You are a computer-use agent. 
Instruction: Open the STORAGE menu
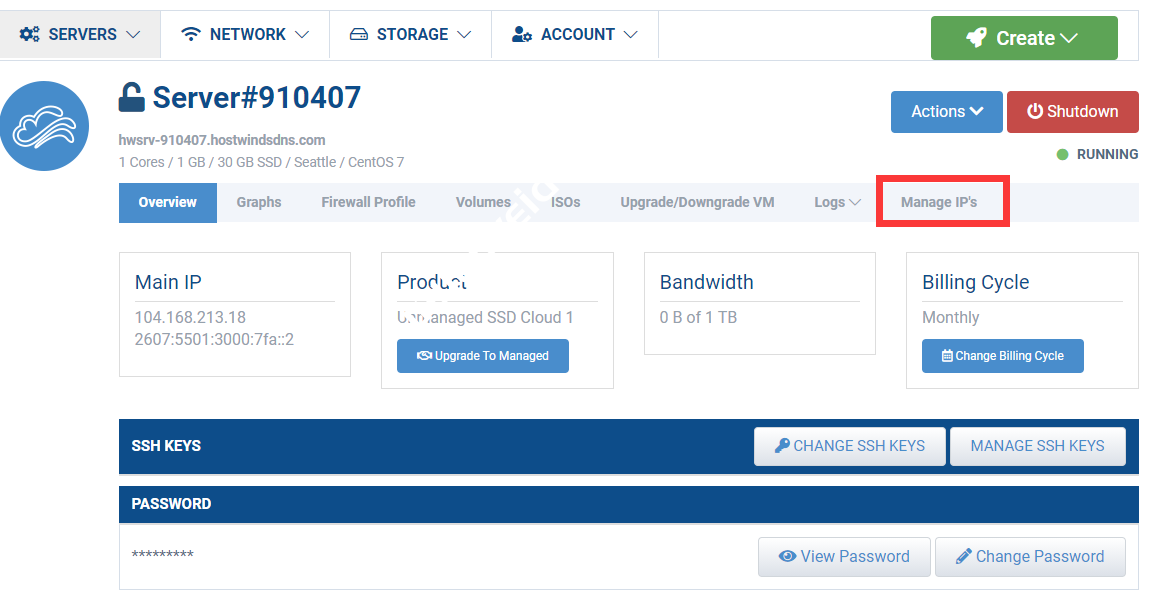tap(410, 35)
